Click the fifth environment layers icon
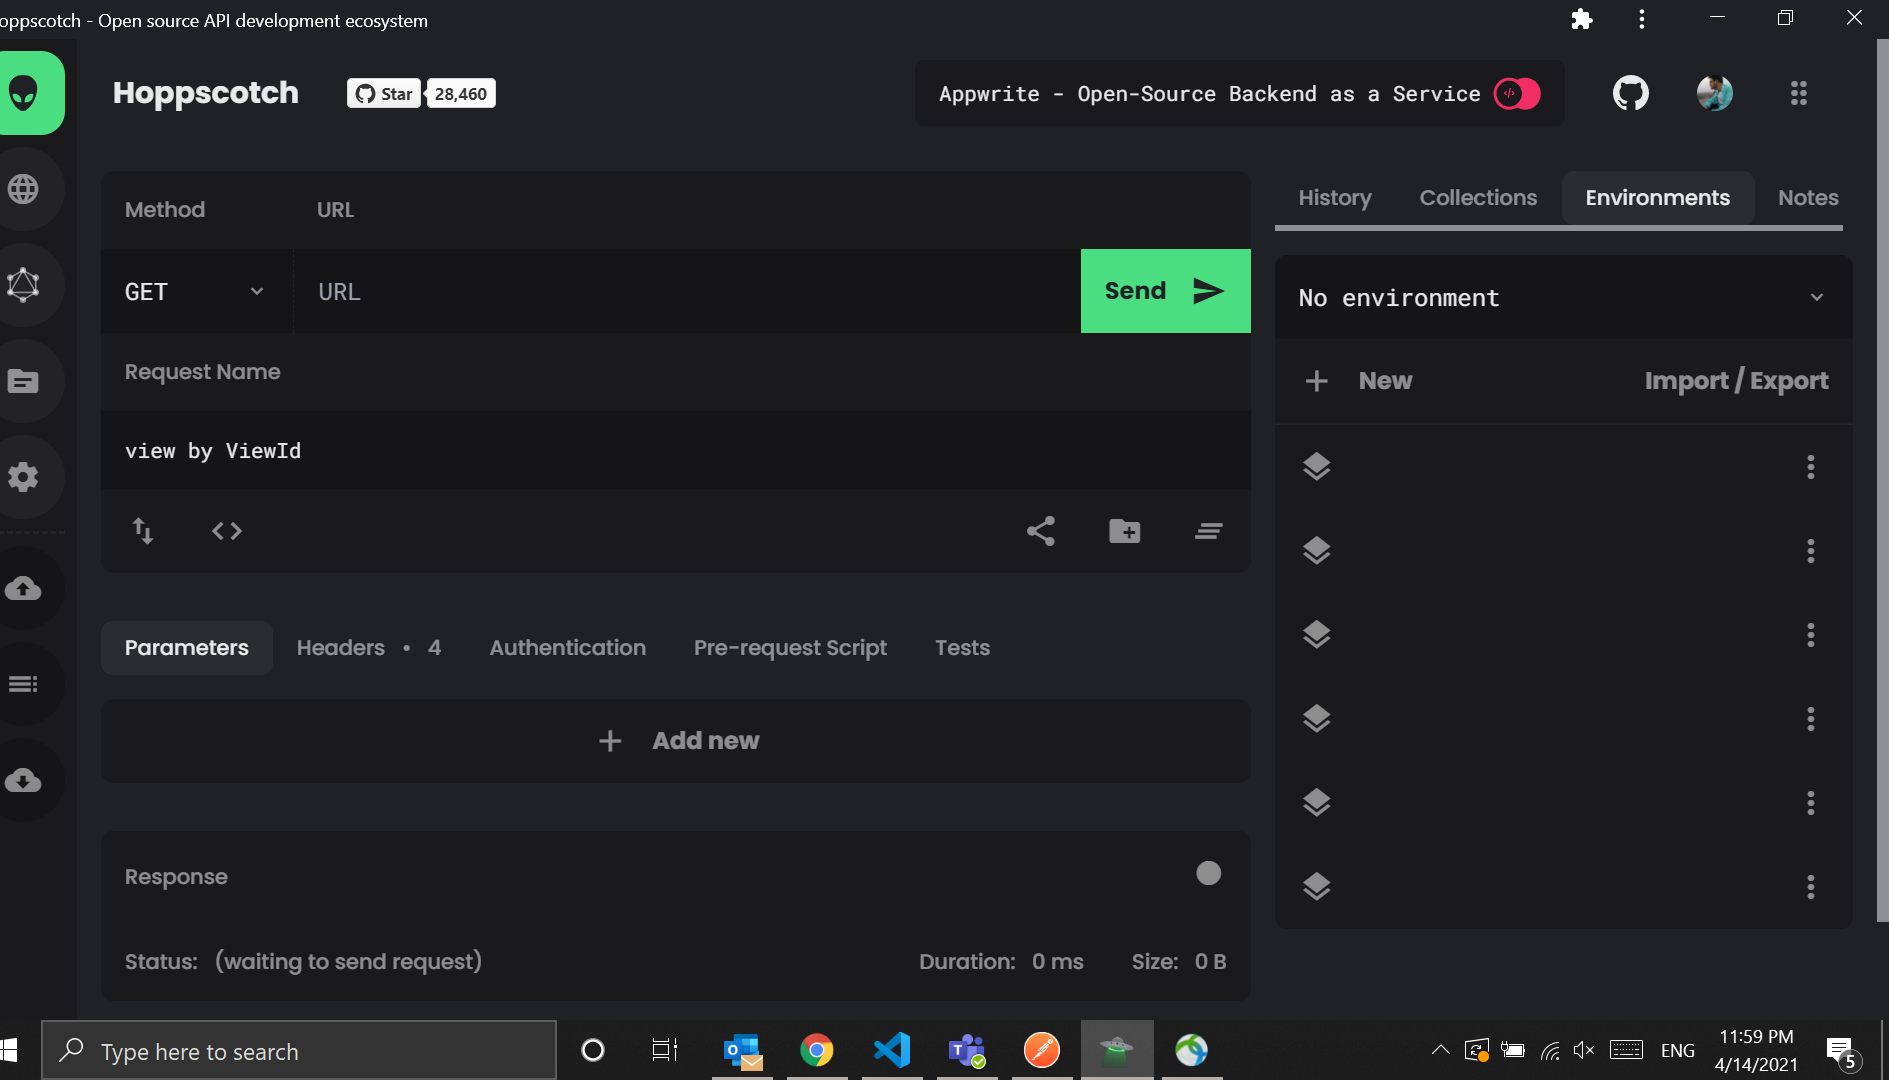Screen dimensions: 1889x1080 [x=1317, y=803]
